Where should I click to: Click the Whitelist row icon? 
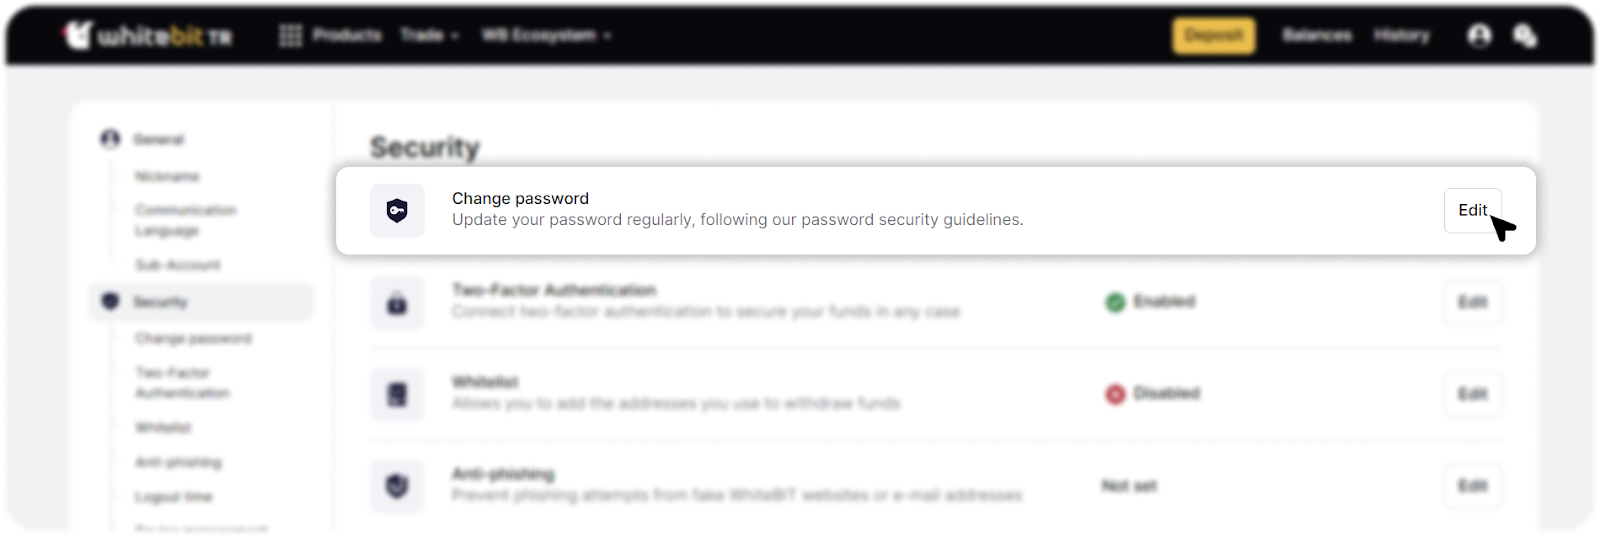pos(397,395)
